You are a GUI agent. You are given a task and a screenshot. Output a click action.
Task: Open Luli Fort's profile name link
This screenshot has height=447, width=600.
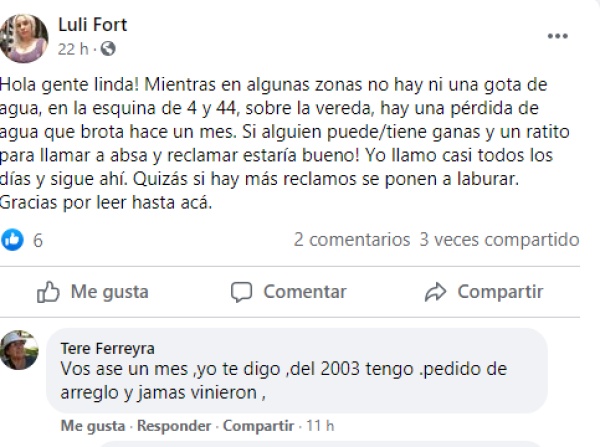click(x=93, y=25)
